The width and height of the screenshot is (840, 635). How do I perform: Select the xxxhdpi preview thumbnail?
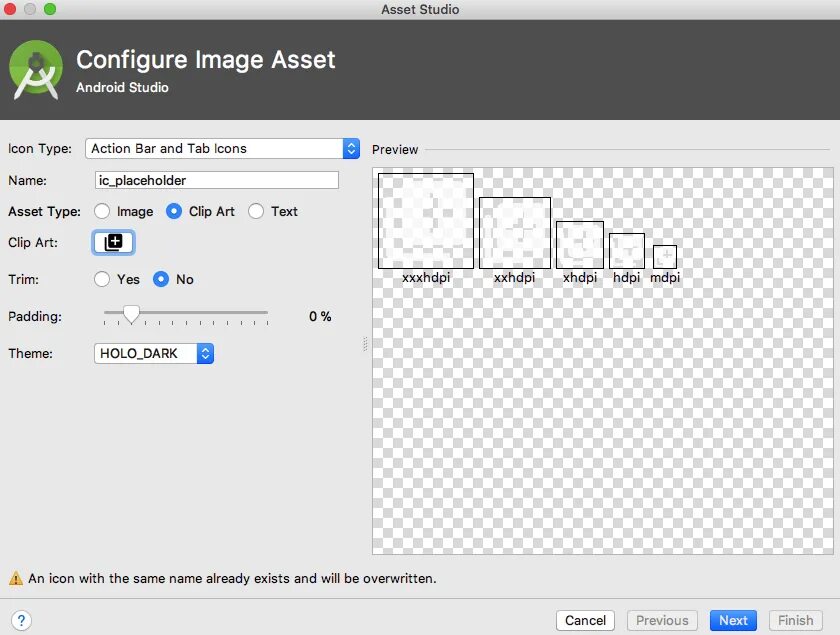426,221
